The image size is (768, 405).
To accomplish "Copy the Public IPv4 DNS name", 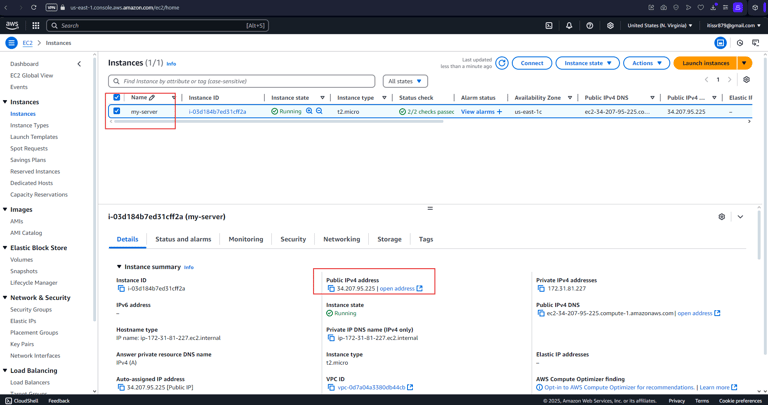I will point(541,313).
